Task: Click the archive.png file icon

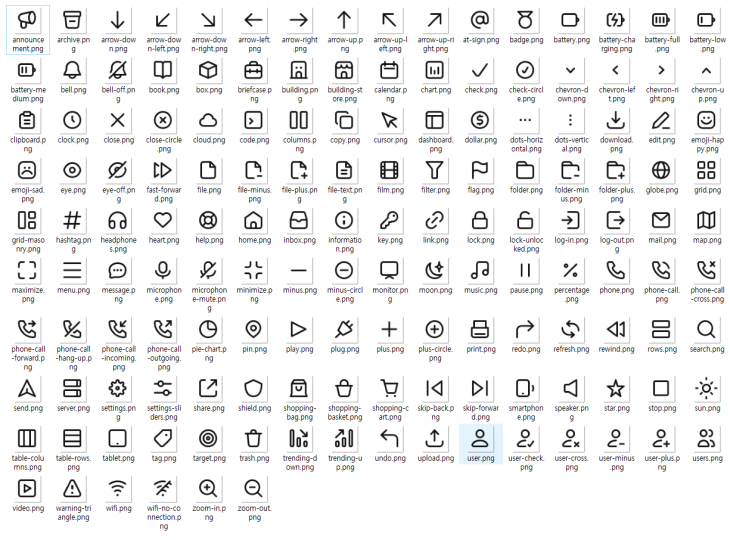Action: (x=72, y=20)
